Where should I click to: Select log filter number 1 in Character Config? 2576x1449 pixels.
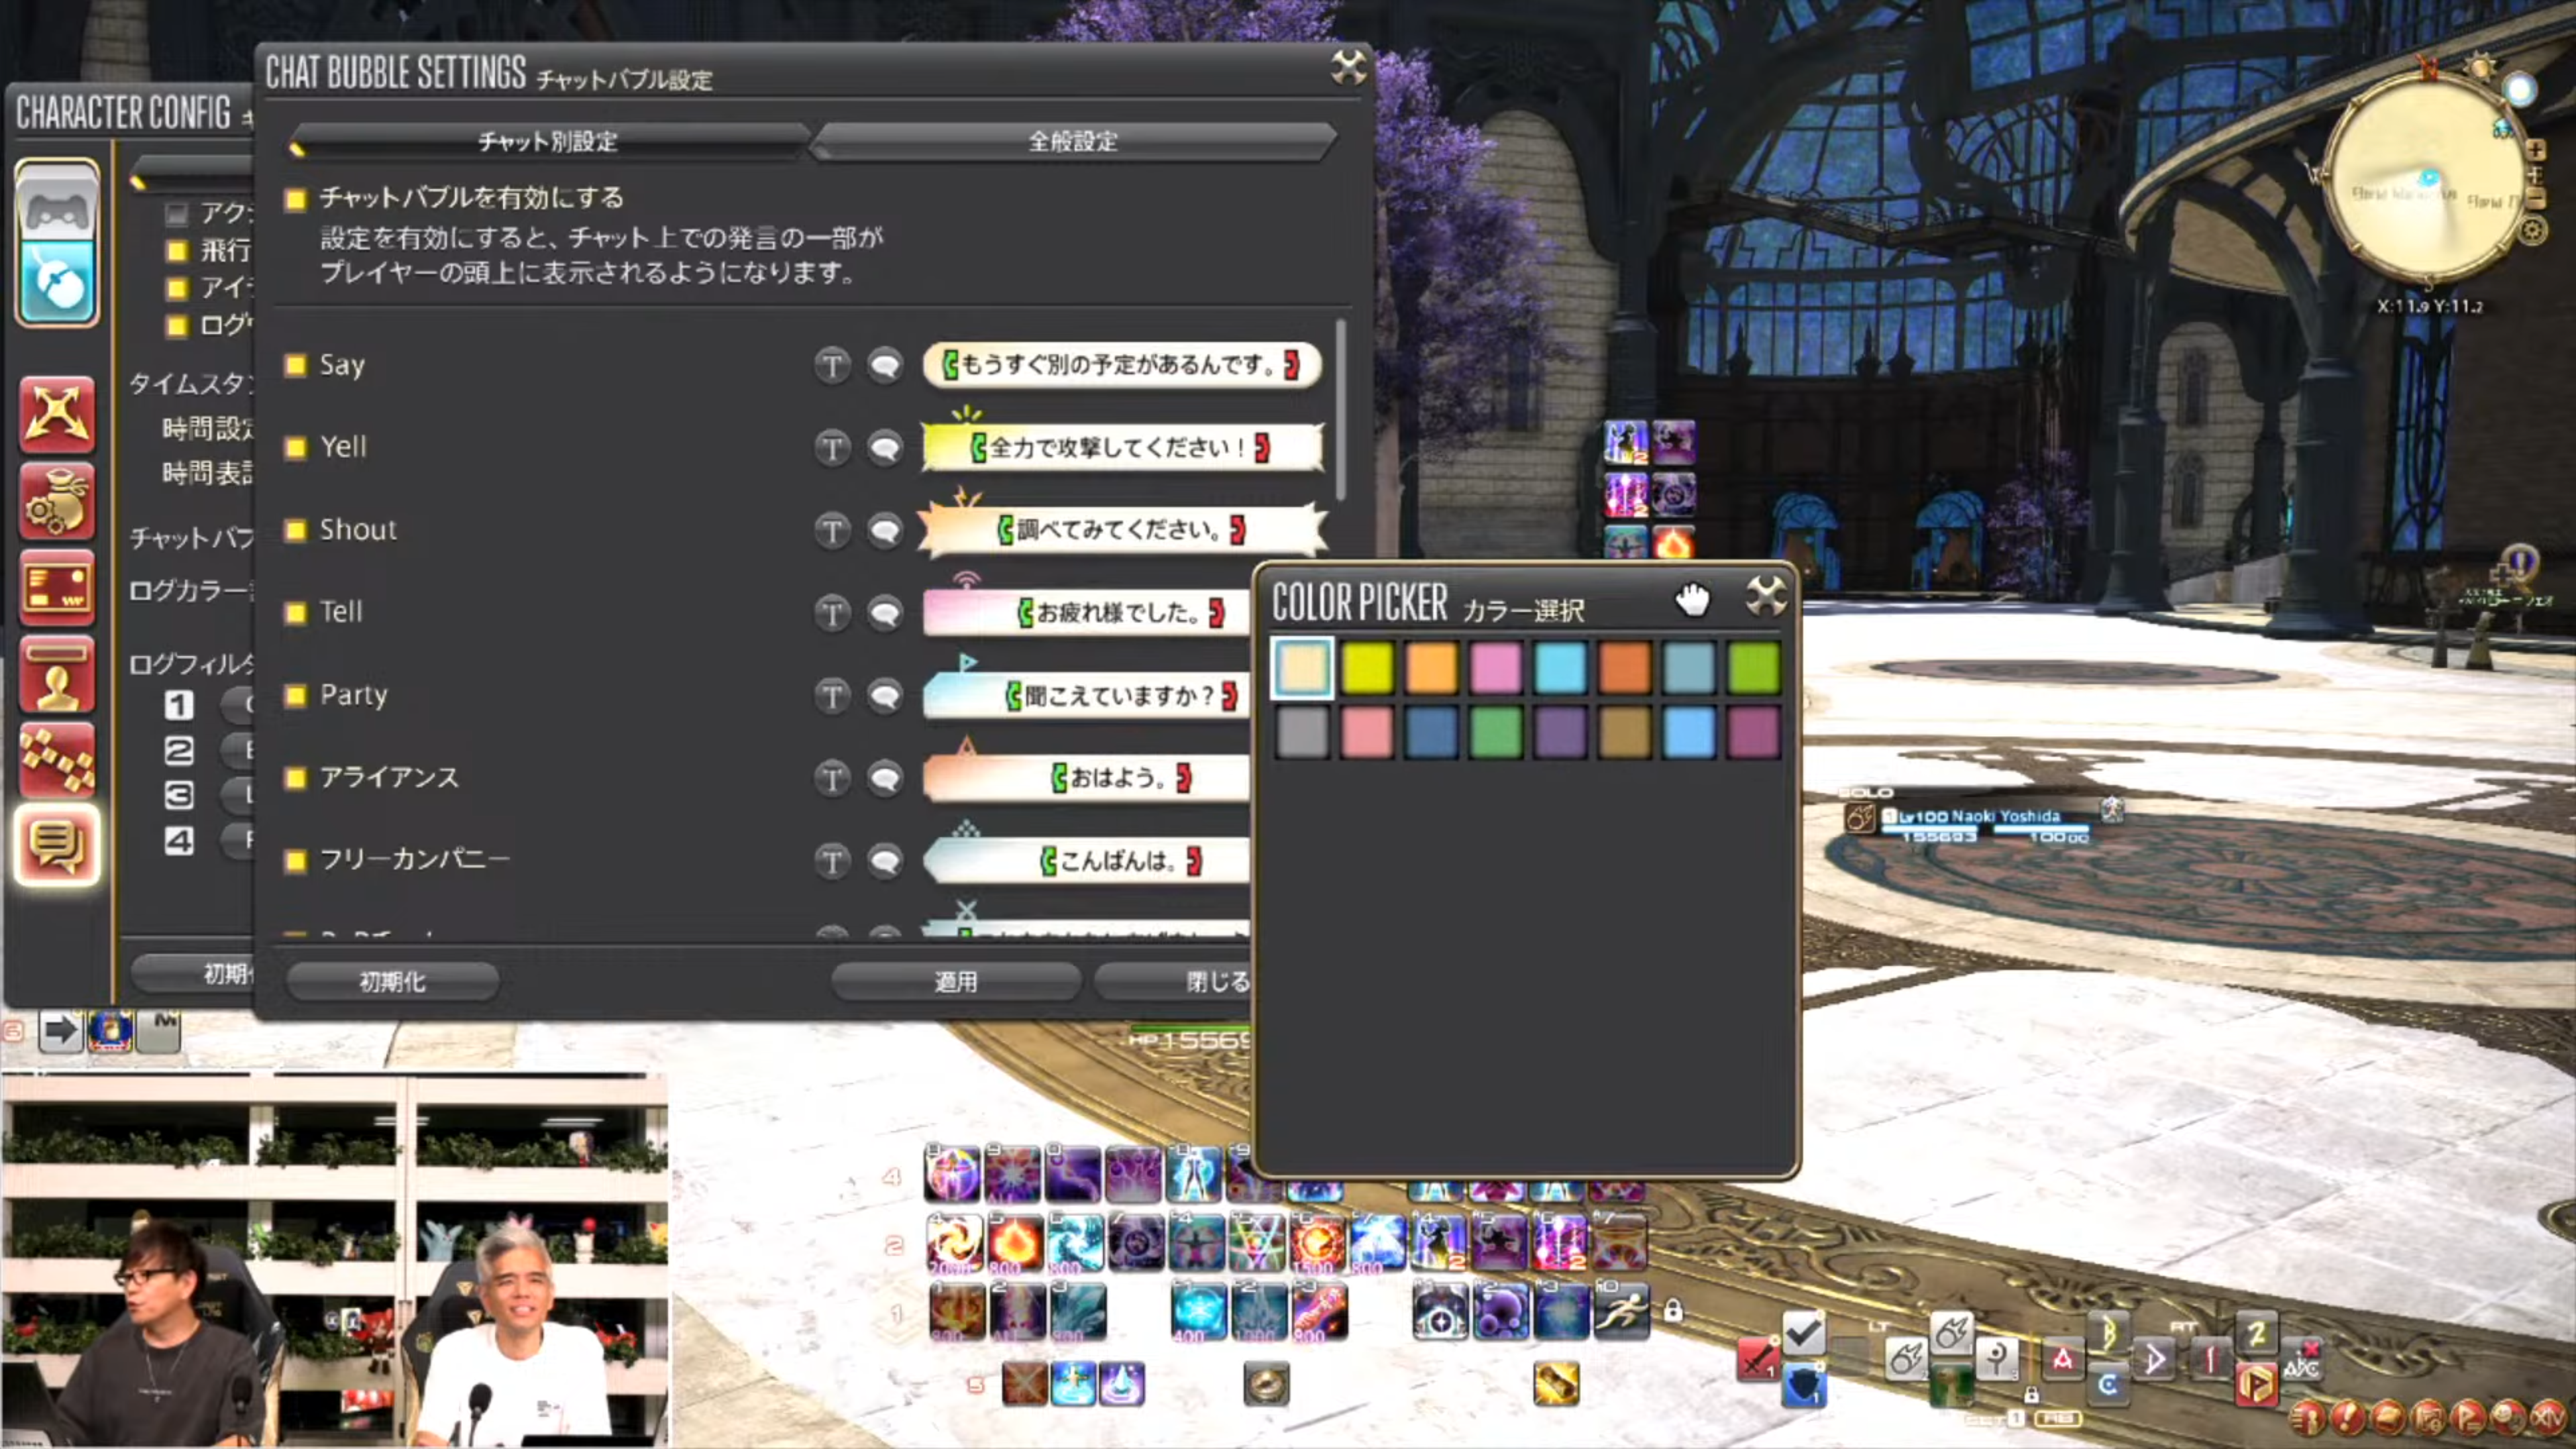click(x=178, y=706)
